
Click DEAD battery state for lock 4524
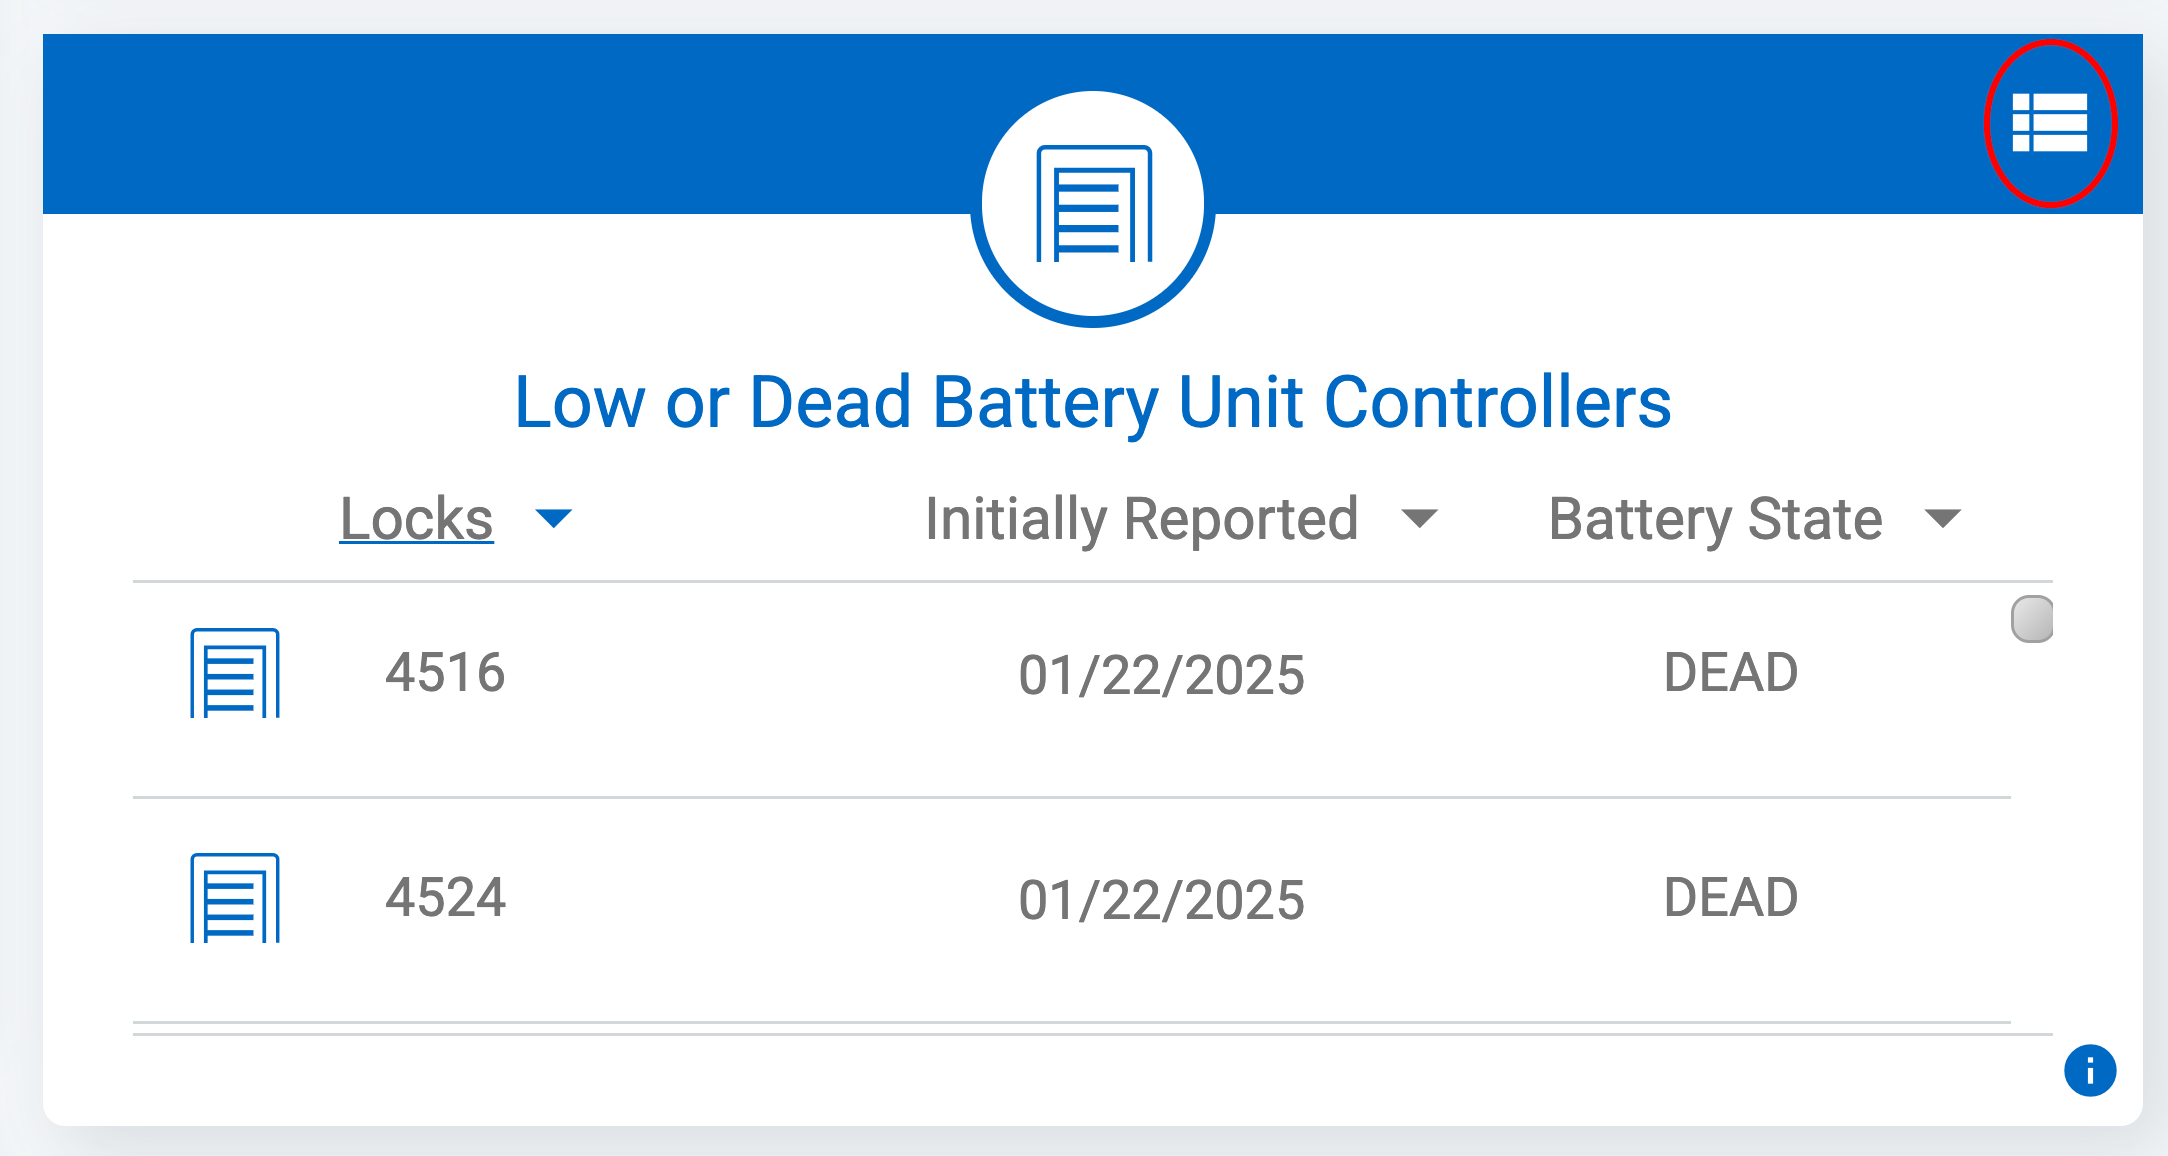(1731, 897)
